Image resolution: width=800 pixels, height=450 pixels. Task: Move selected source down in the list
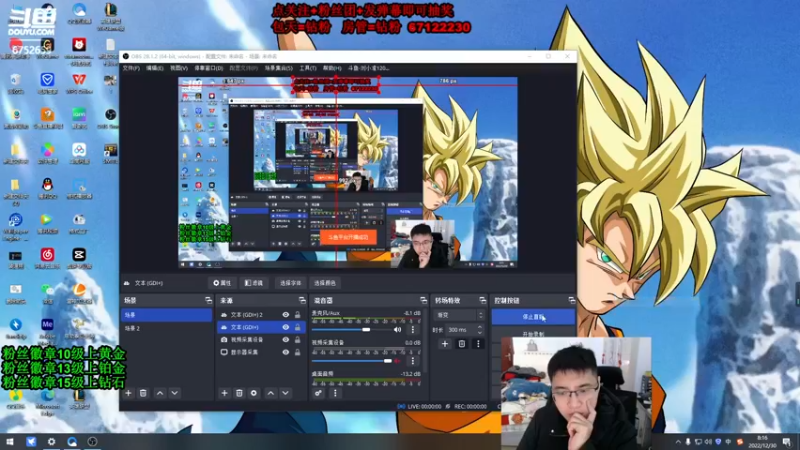tap(285, 393)
